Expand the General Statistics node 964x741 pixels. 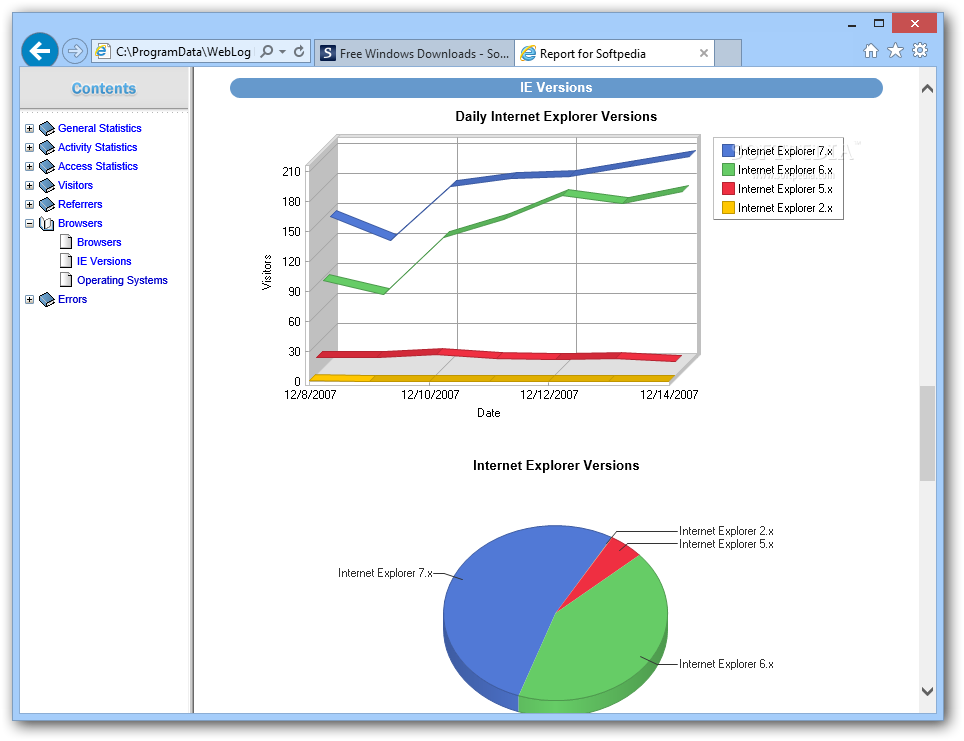pos(30,129)
